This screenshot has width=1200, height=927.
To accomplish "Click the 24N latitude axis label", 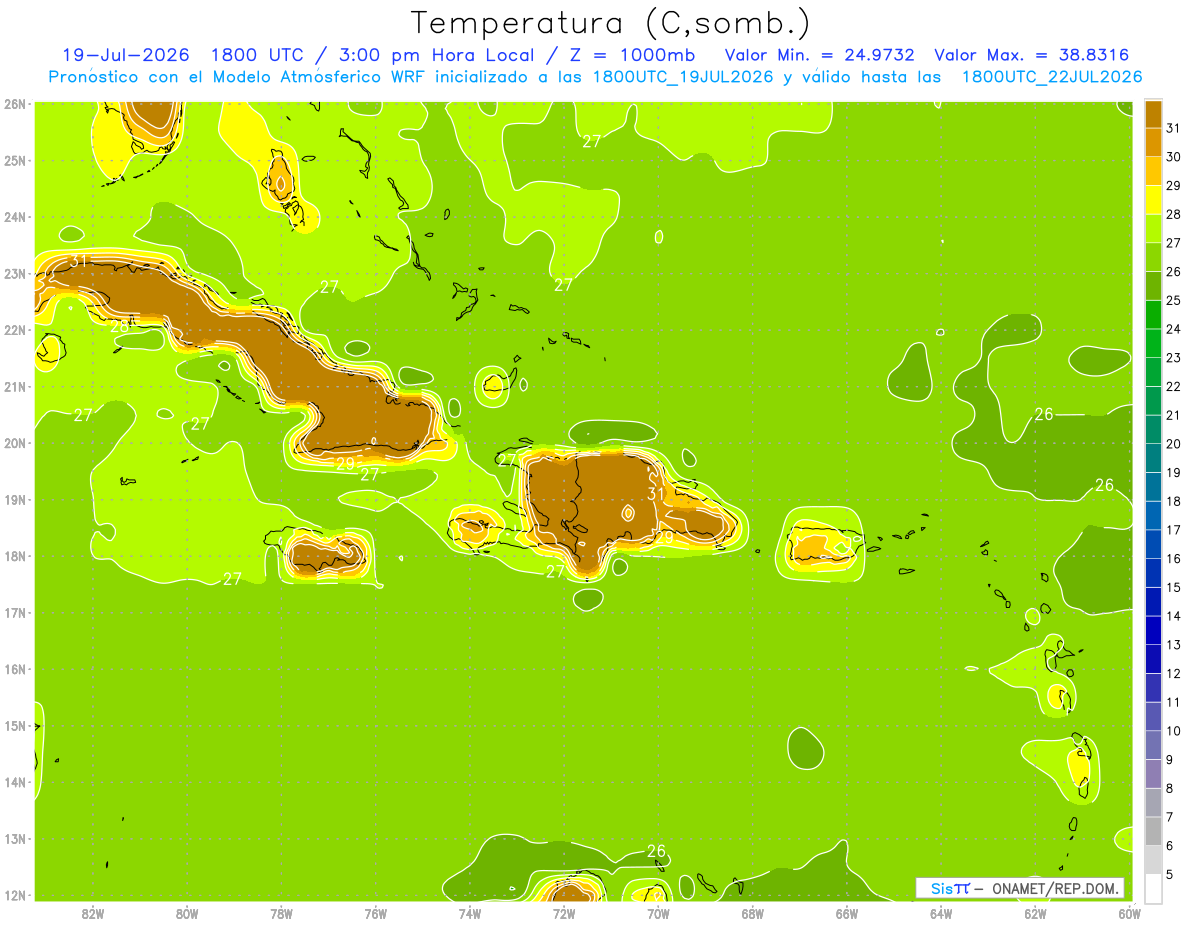I will [15, 216].
